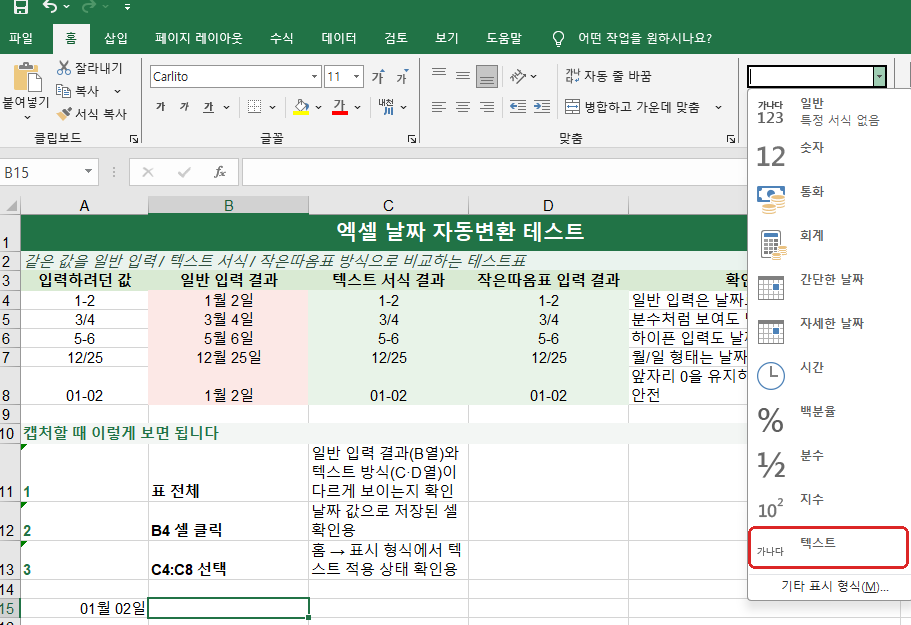Increase font size with larger 가 icon
This screenshot has height=625, width=911.
[x=378, y=77]
